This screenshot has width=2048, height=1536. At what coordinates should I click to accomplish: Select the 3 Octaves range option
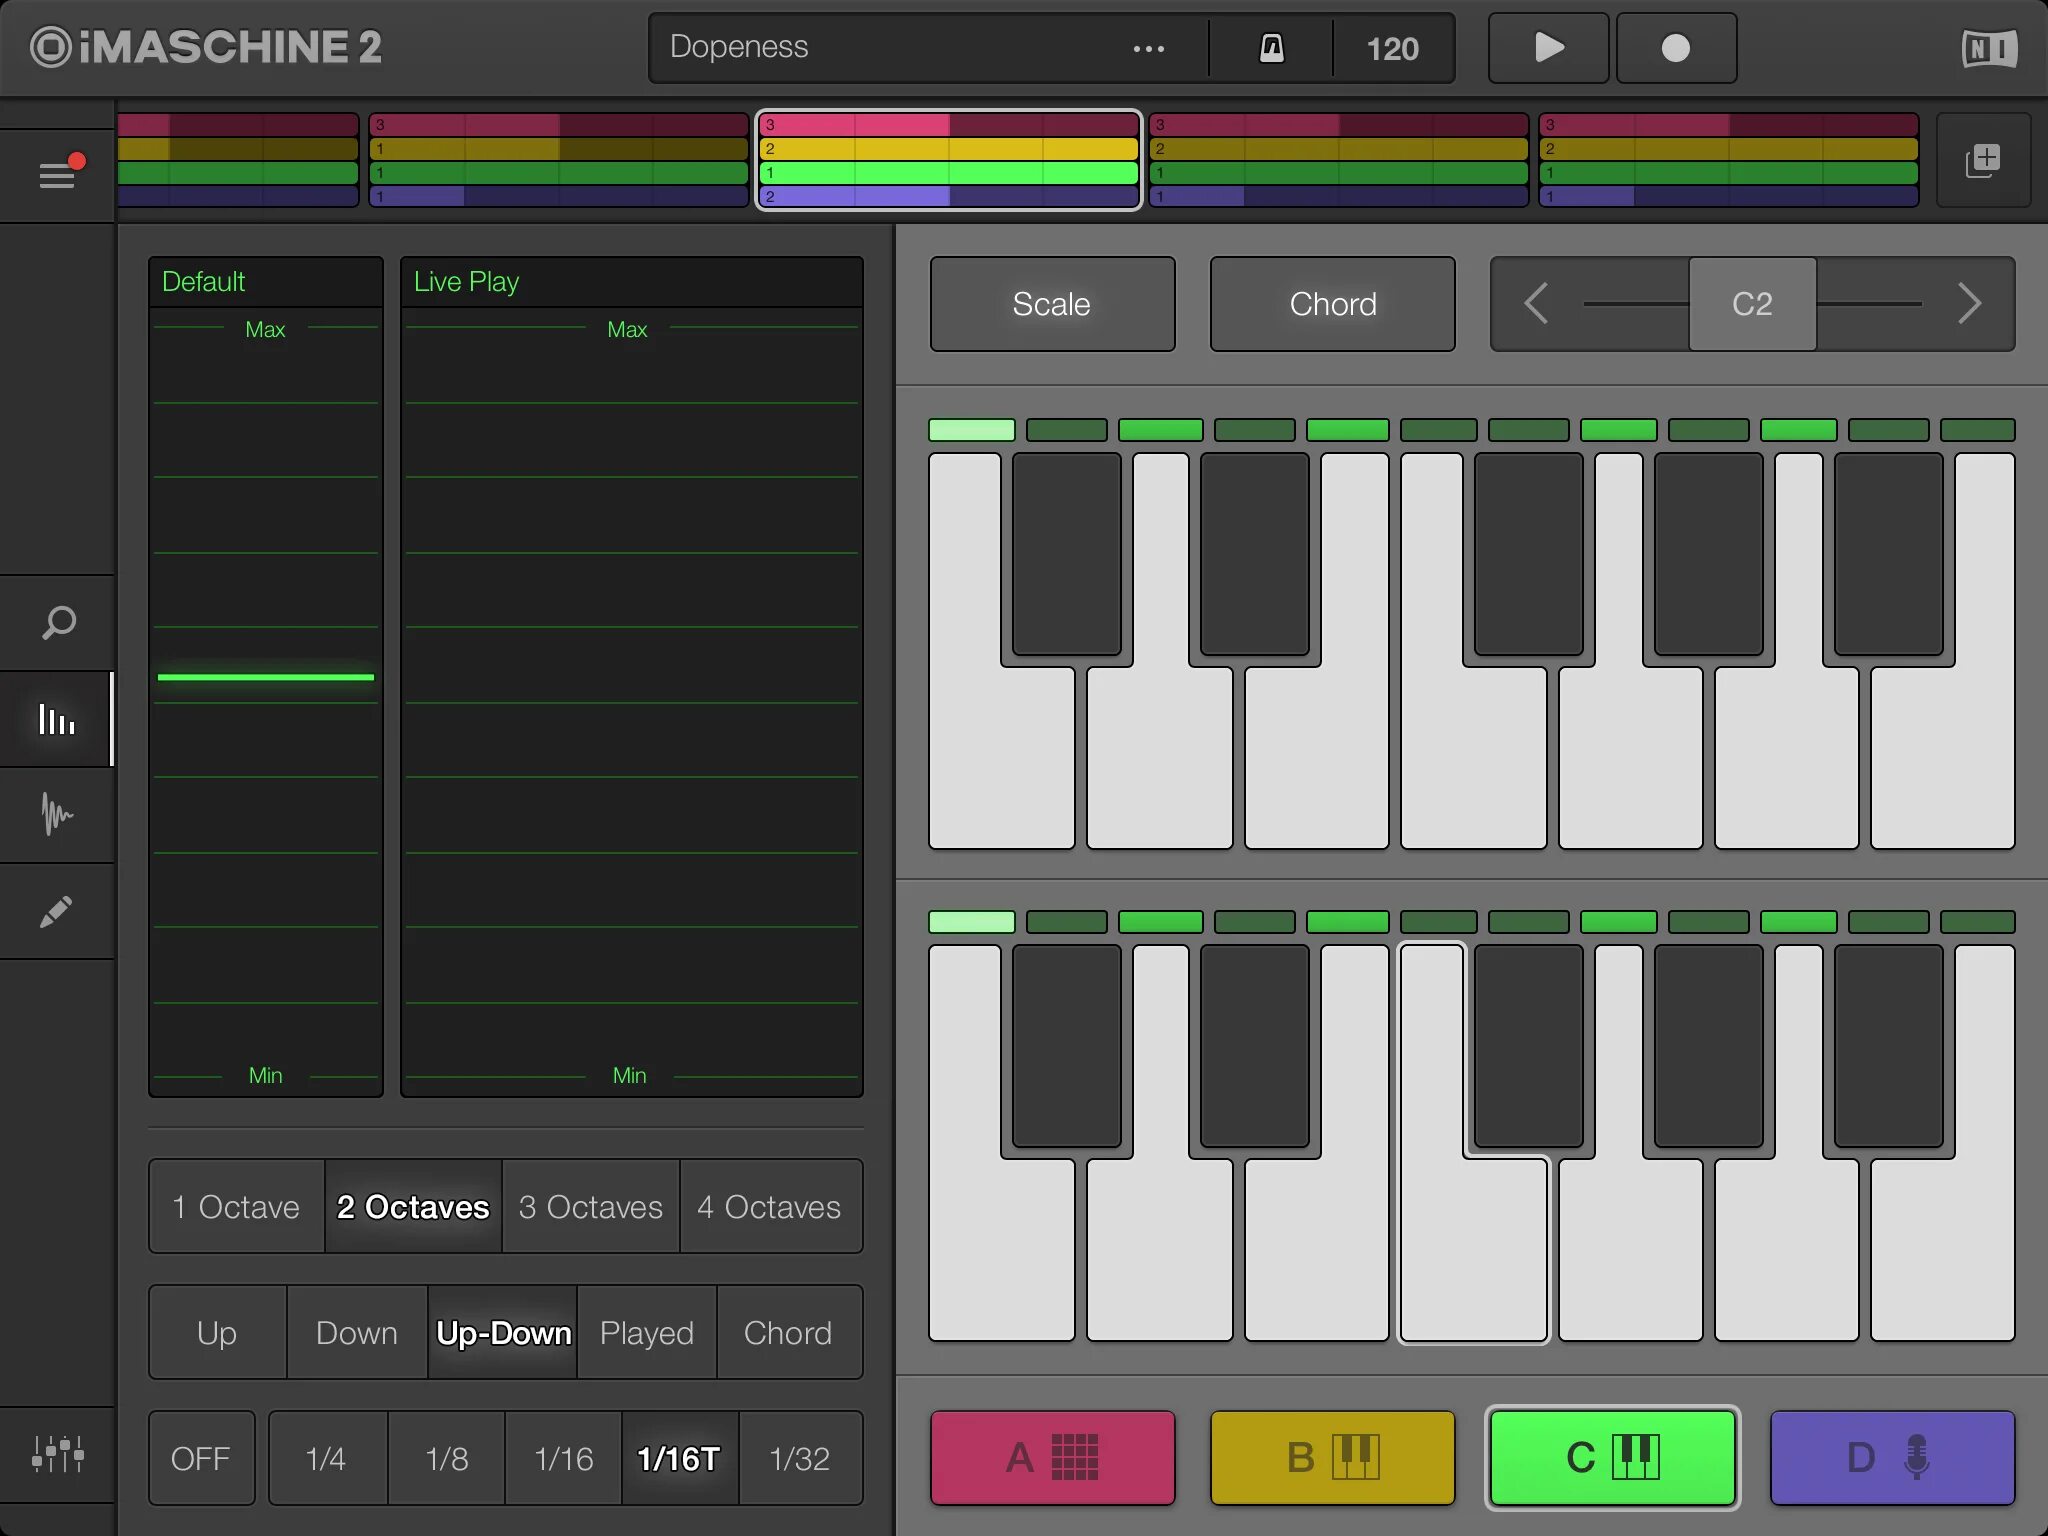click(590, 1207)
